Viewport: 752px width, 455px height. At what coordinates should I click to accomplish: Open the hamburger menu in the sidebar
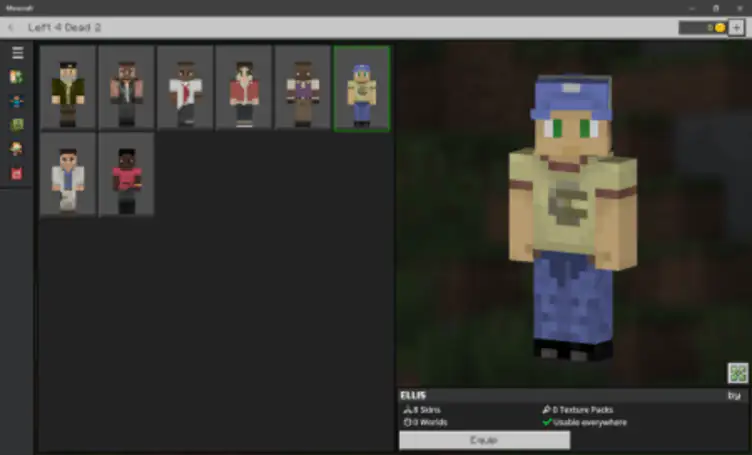(17, 53)
